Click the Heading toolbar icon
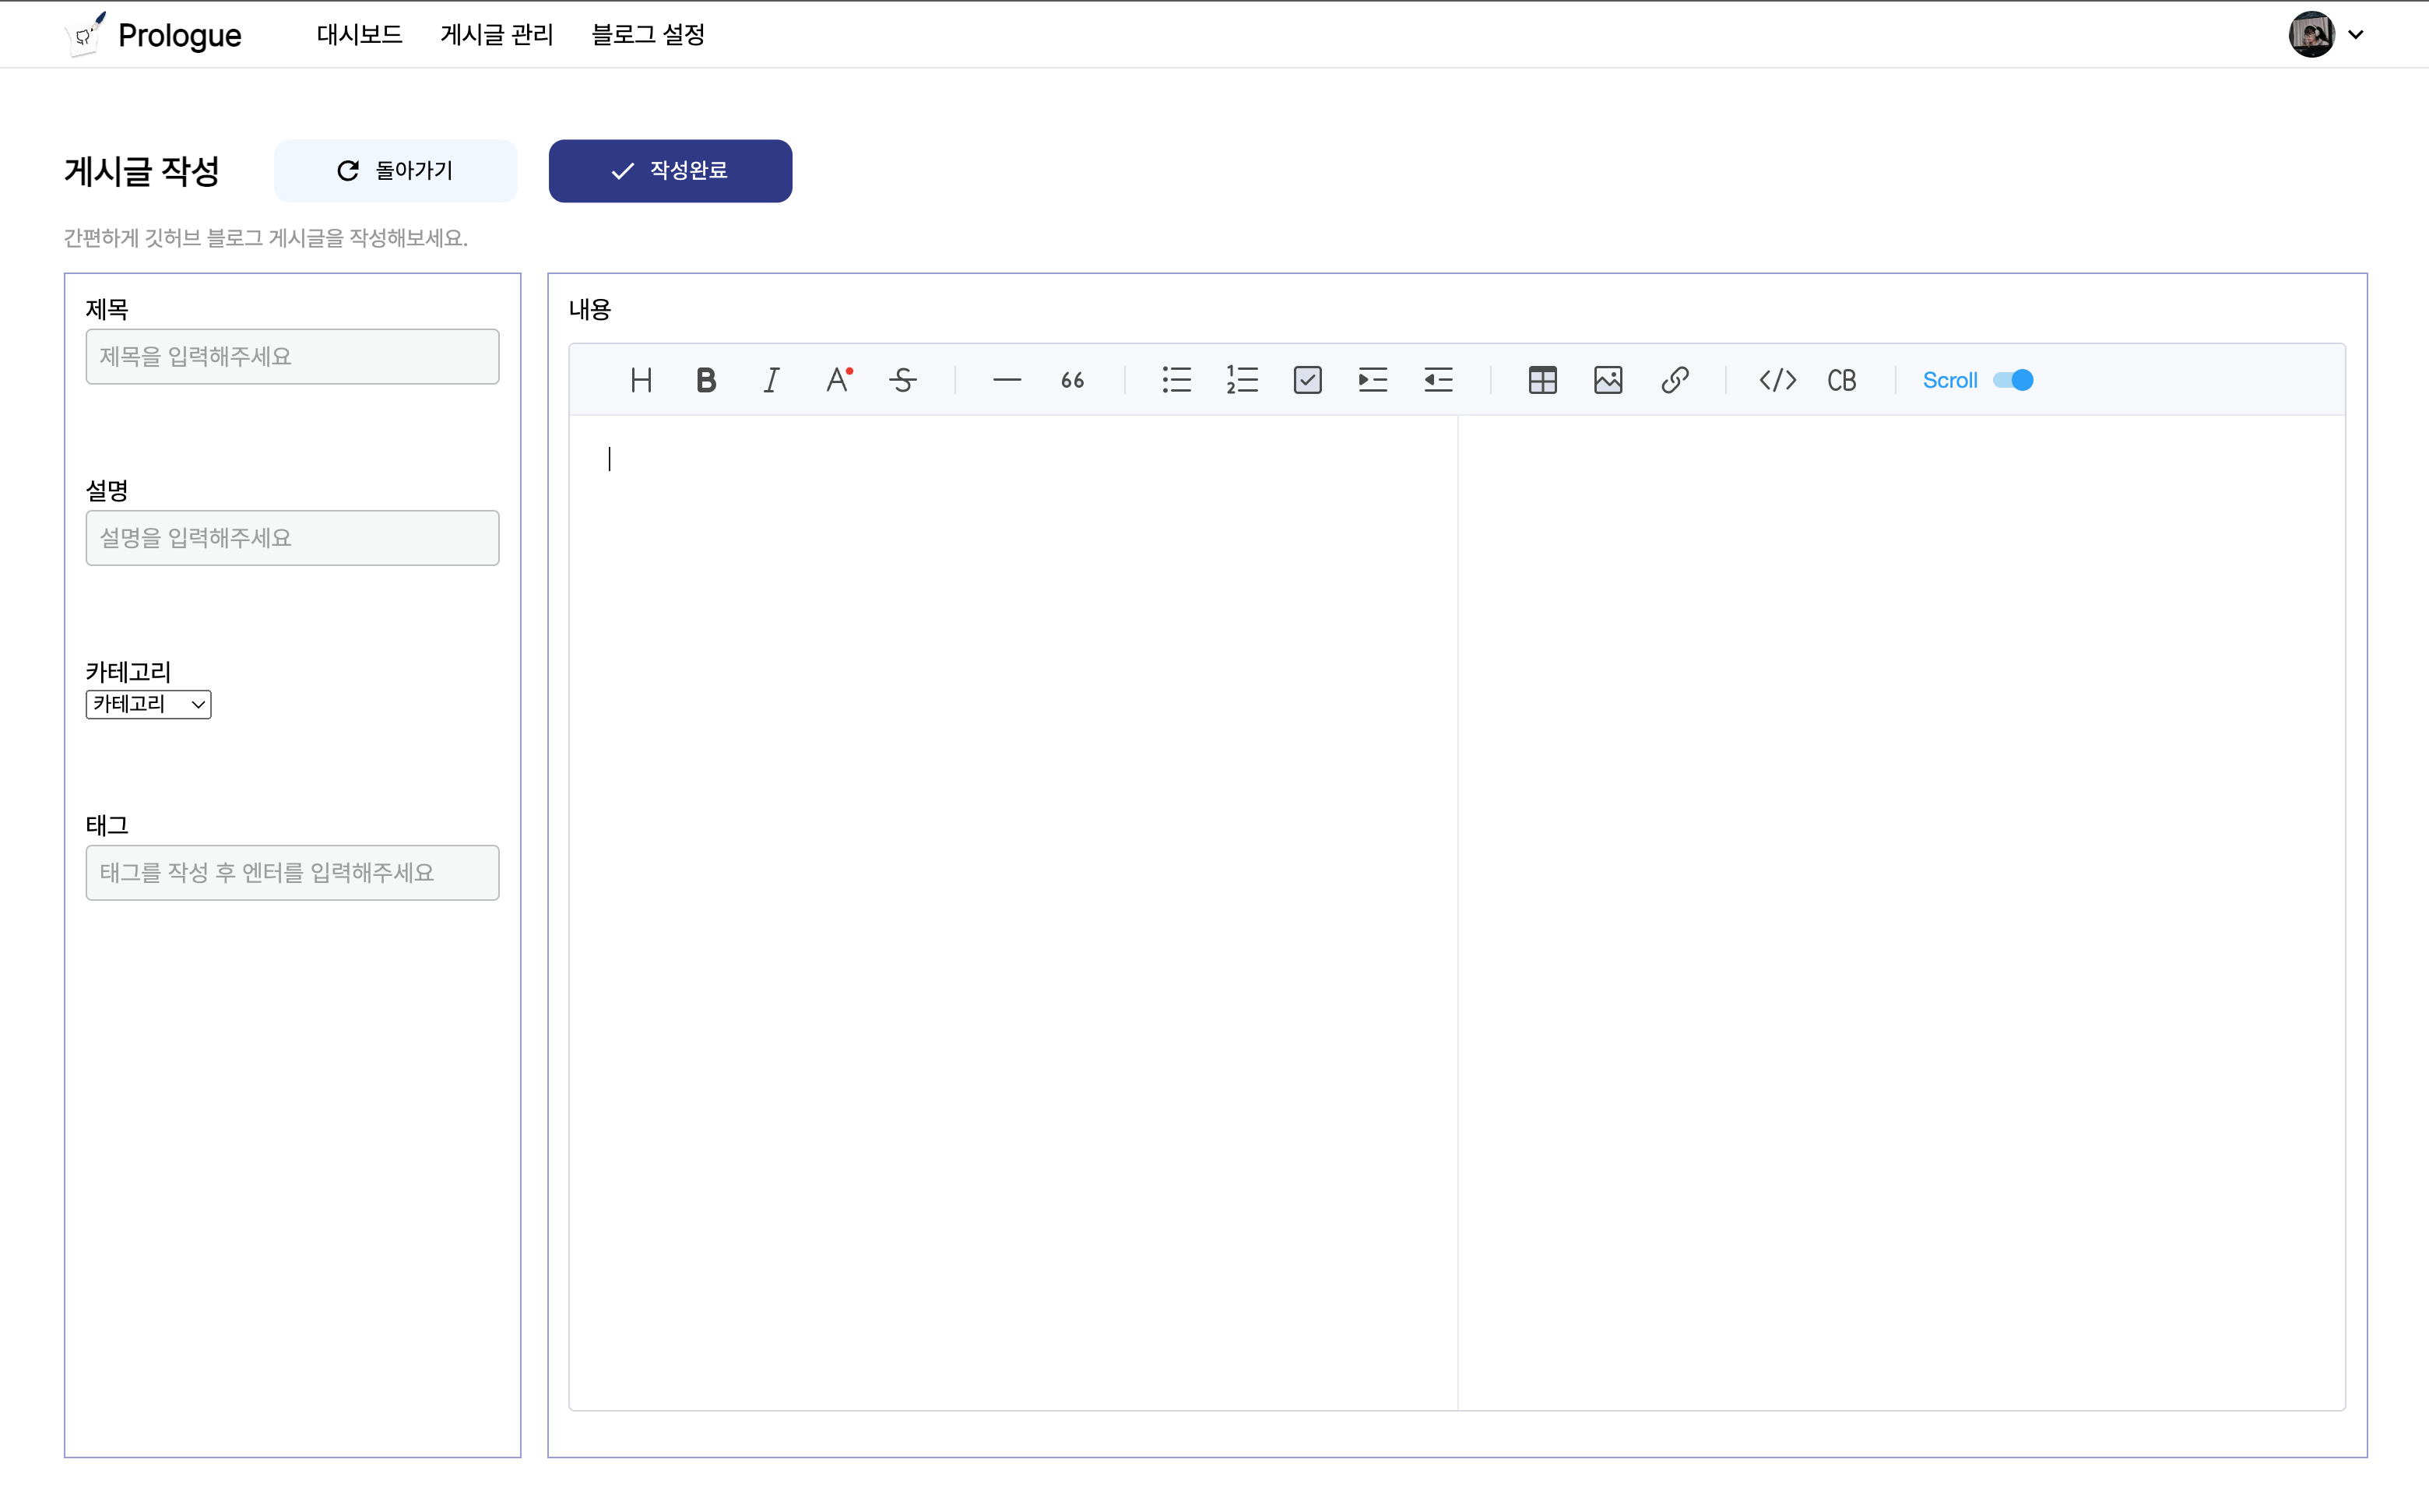Viewport: 2429px width, 1512px height. (641, 380)
